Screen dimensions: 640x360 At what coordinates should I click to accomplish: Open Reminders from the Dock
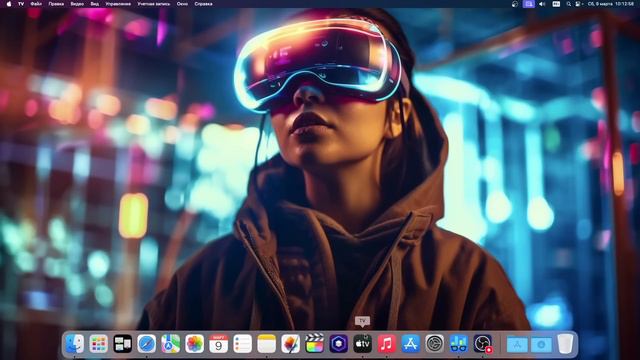tap(242, 344)
